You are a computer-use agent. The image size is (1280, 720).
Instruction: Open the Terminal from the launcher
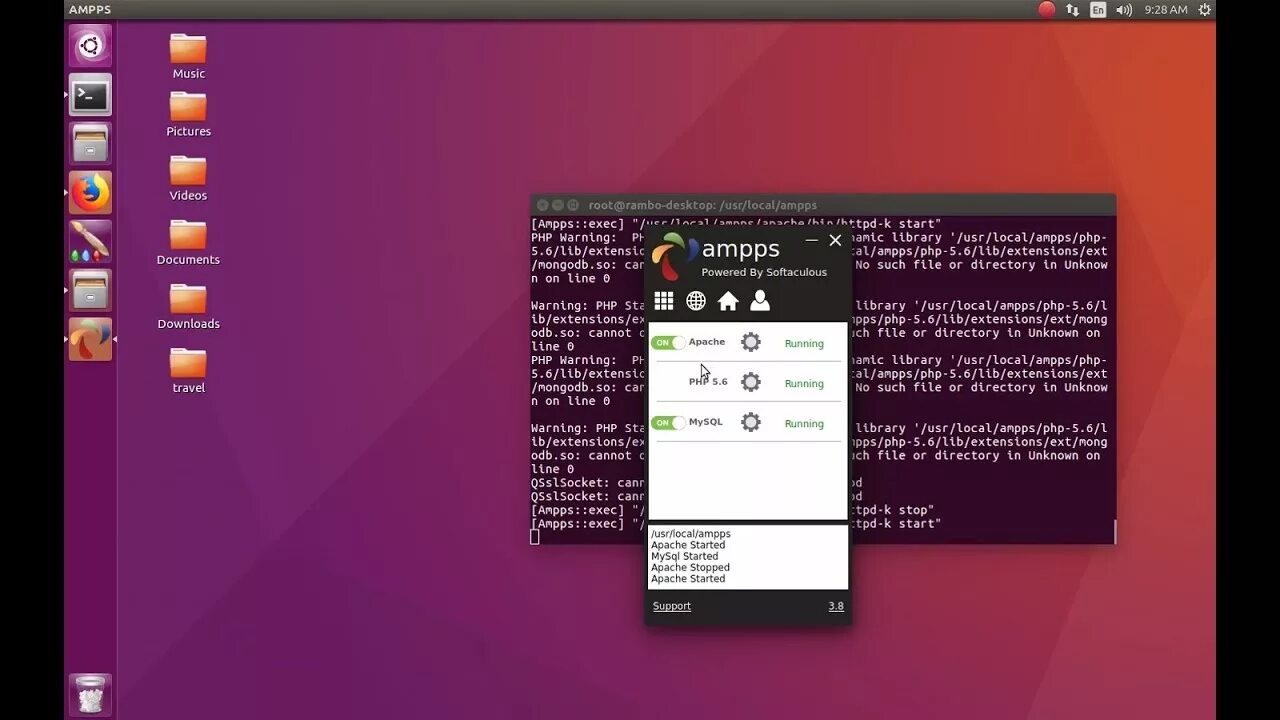tap(90, 95)
